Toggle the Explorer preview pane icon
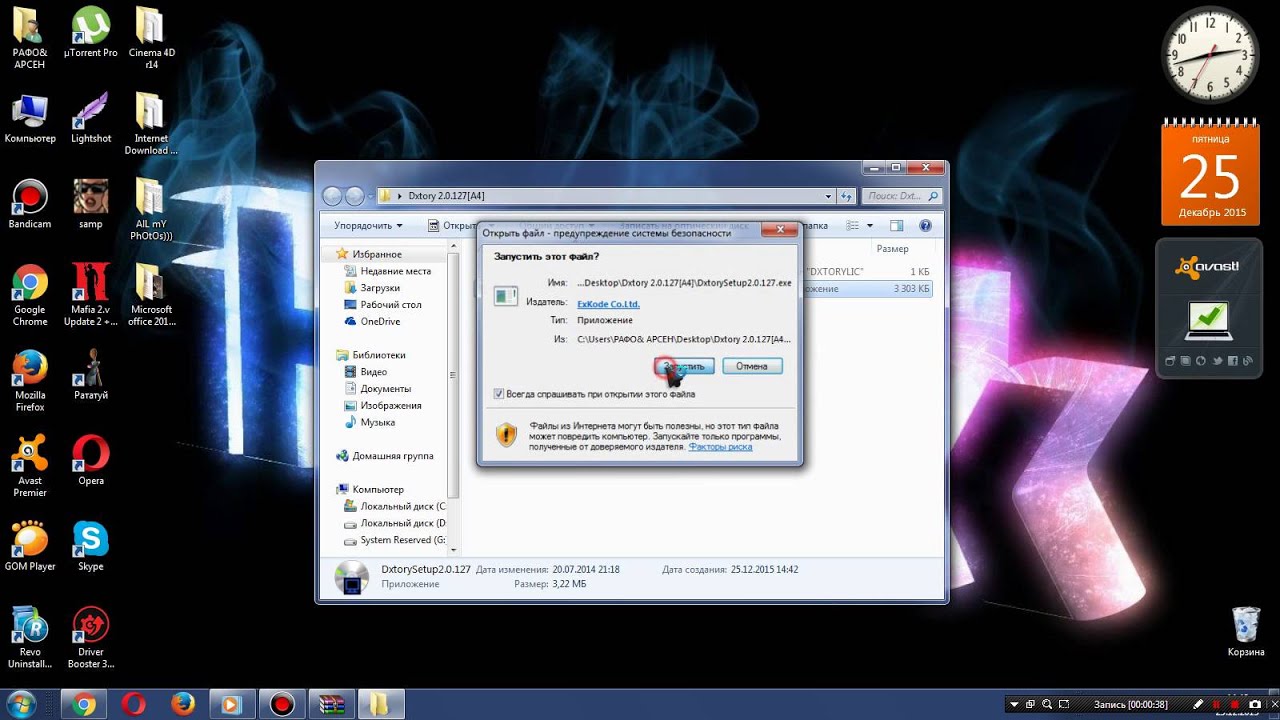This screenshot has height=720, width=1280. coord(897,226)
